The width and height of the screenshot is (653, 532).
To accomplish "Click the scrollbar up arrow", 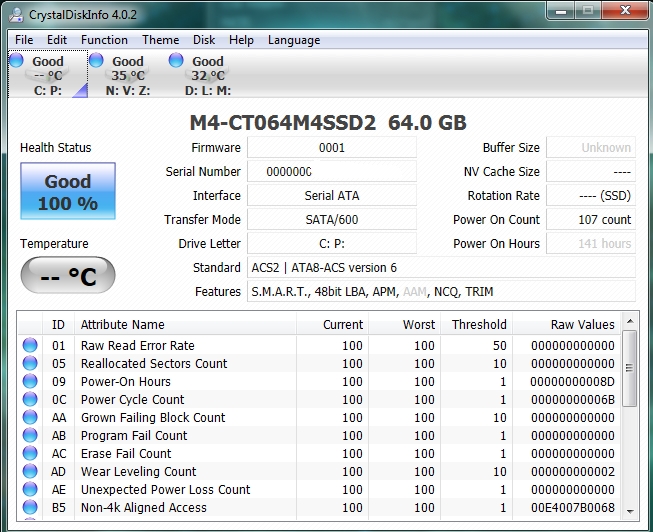I will click(x=630, y=321).
